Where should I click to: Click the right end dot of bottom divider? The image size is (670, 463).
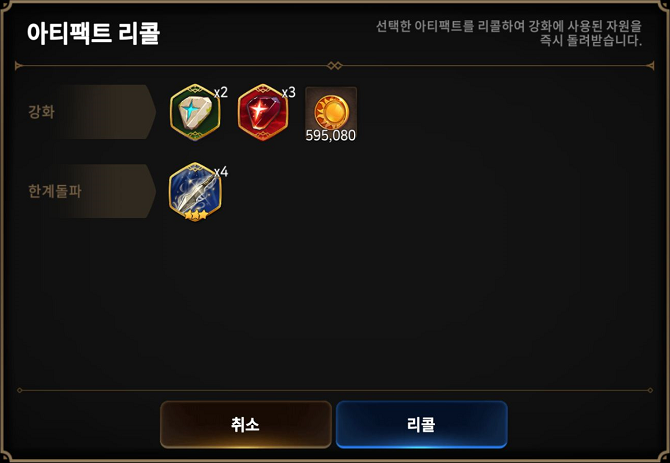pos(650,390)
